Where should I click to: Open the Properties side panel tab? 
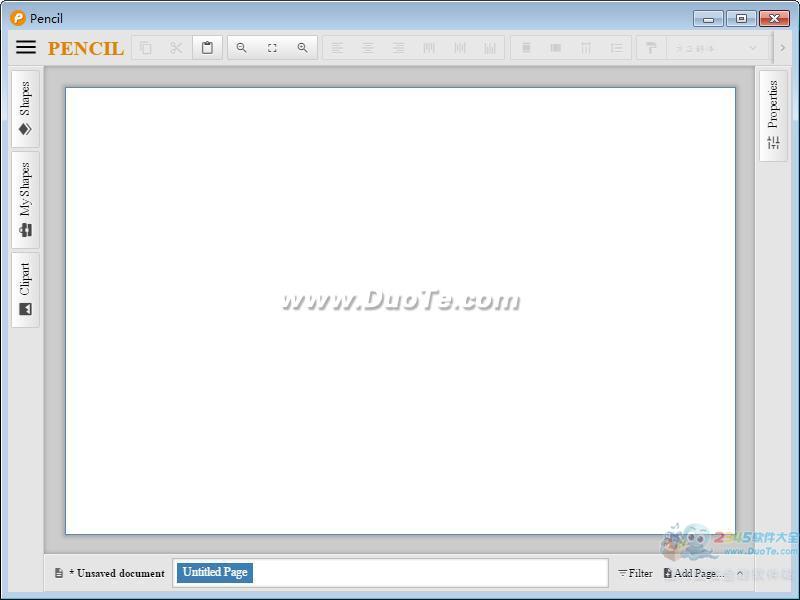(773, 115)
